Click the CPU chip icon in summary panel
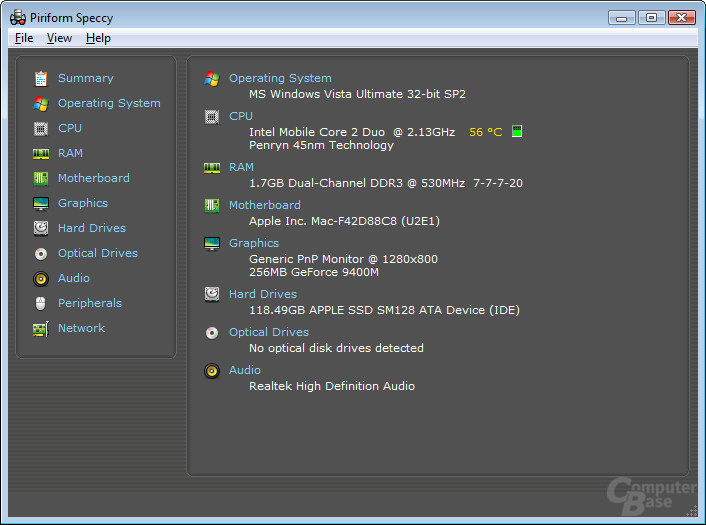This screenshot has height=525, width=706. 212,117
